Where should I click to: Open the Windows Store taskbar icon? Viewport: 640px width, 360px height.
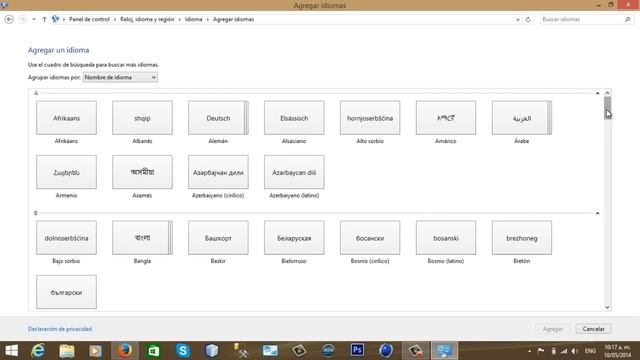(x=153, y=351)
